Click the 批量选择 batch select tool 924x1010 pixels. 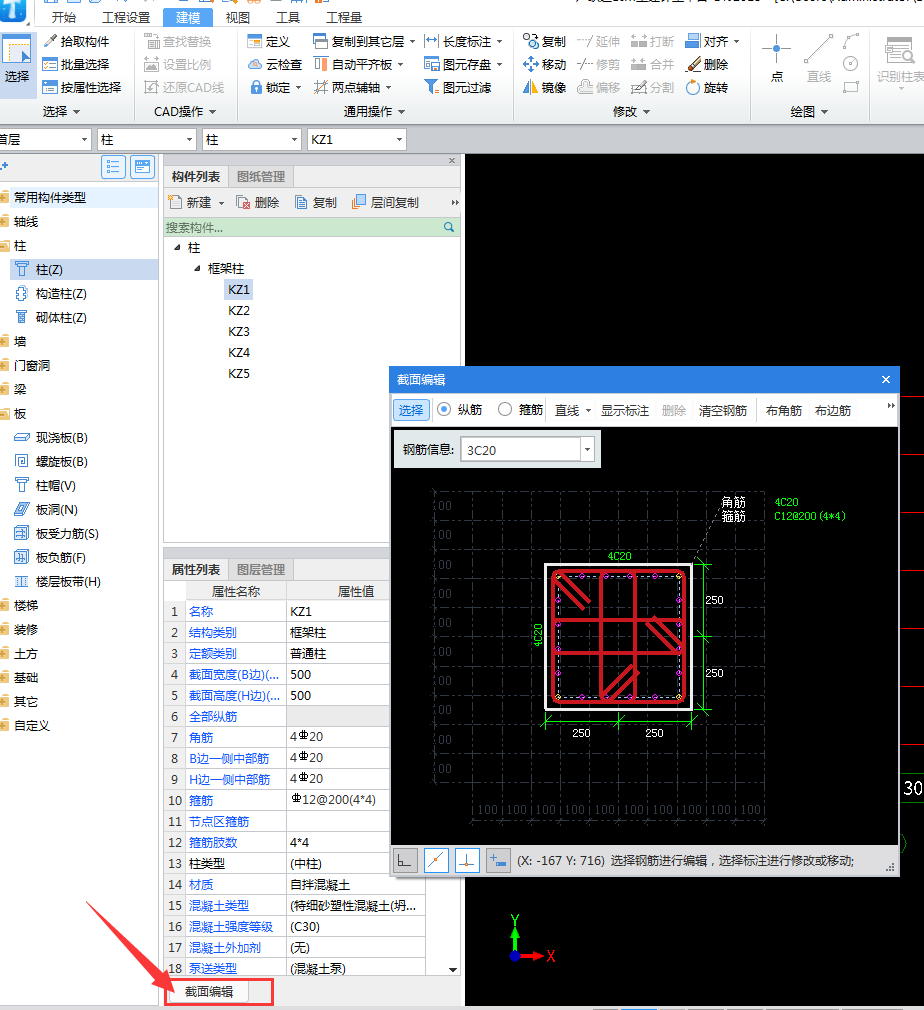76,64
